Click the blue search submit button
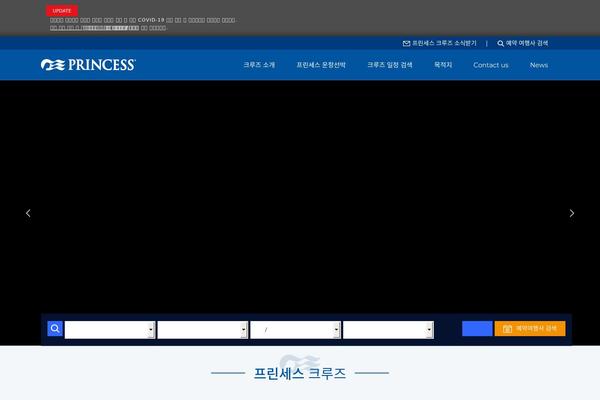Image resolution: width=600 pixels, height=400 pixels. [477, 328]
